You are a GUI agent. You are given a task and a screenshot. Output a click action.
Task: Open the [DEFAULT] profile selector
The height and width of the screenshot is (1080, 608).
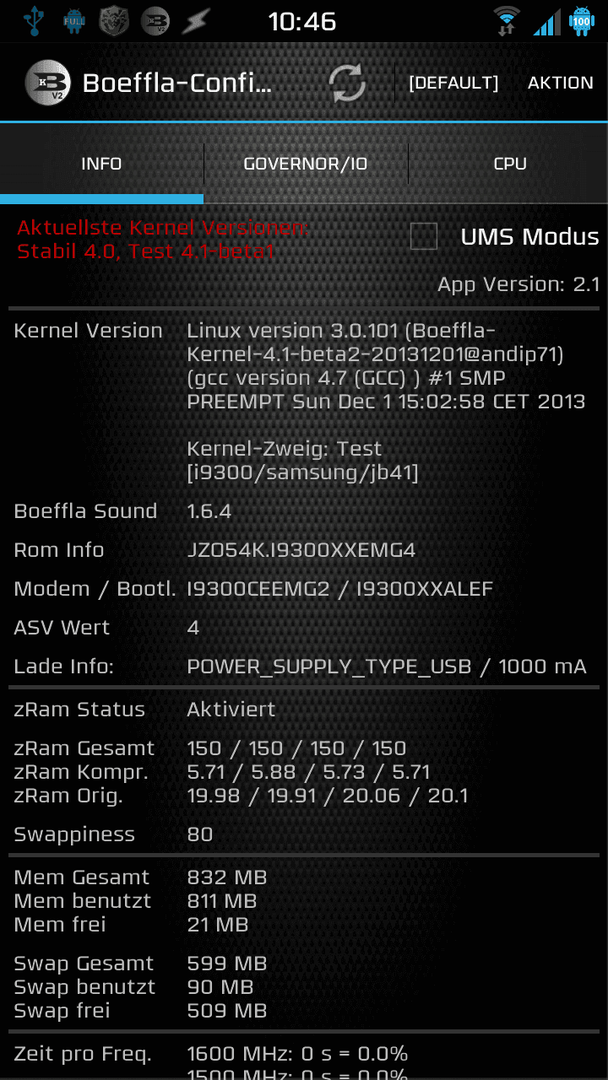(453, 83)
